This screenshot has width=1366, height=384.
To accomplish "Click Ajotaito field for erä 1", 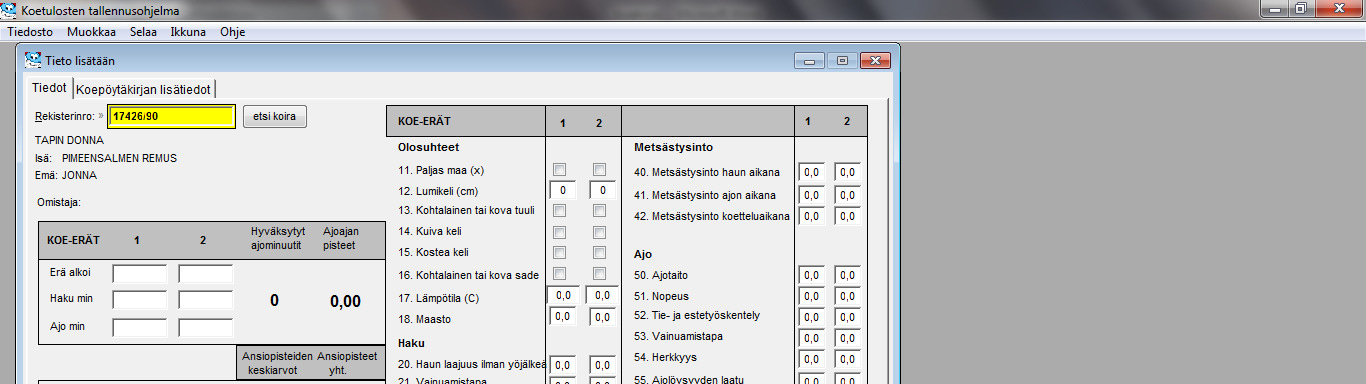I will coord(812,275).
